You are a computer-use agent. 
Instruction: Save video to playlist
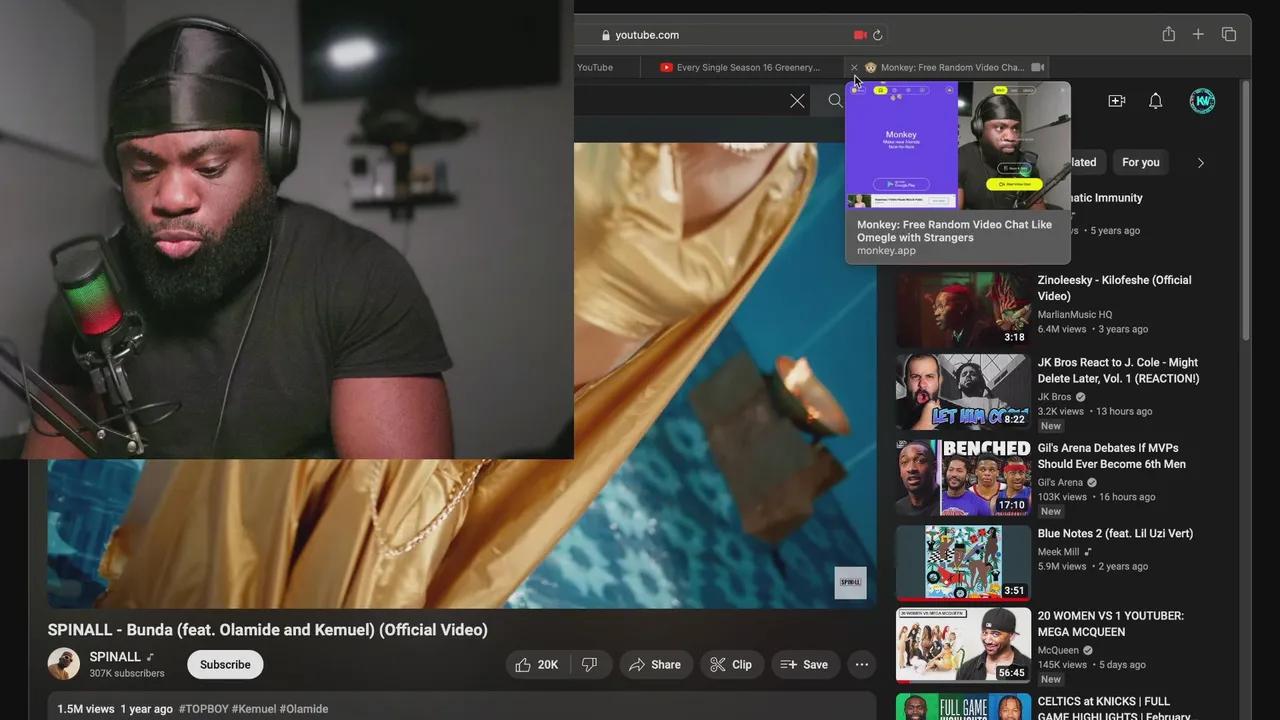[x=804, y=664]
